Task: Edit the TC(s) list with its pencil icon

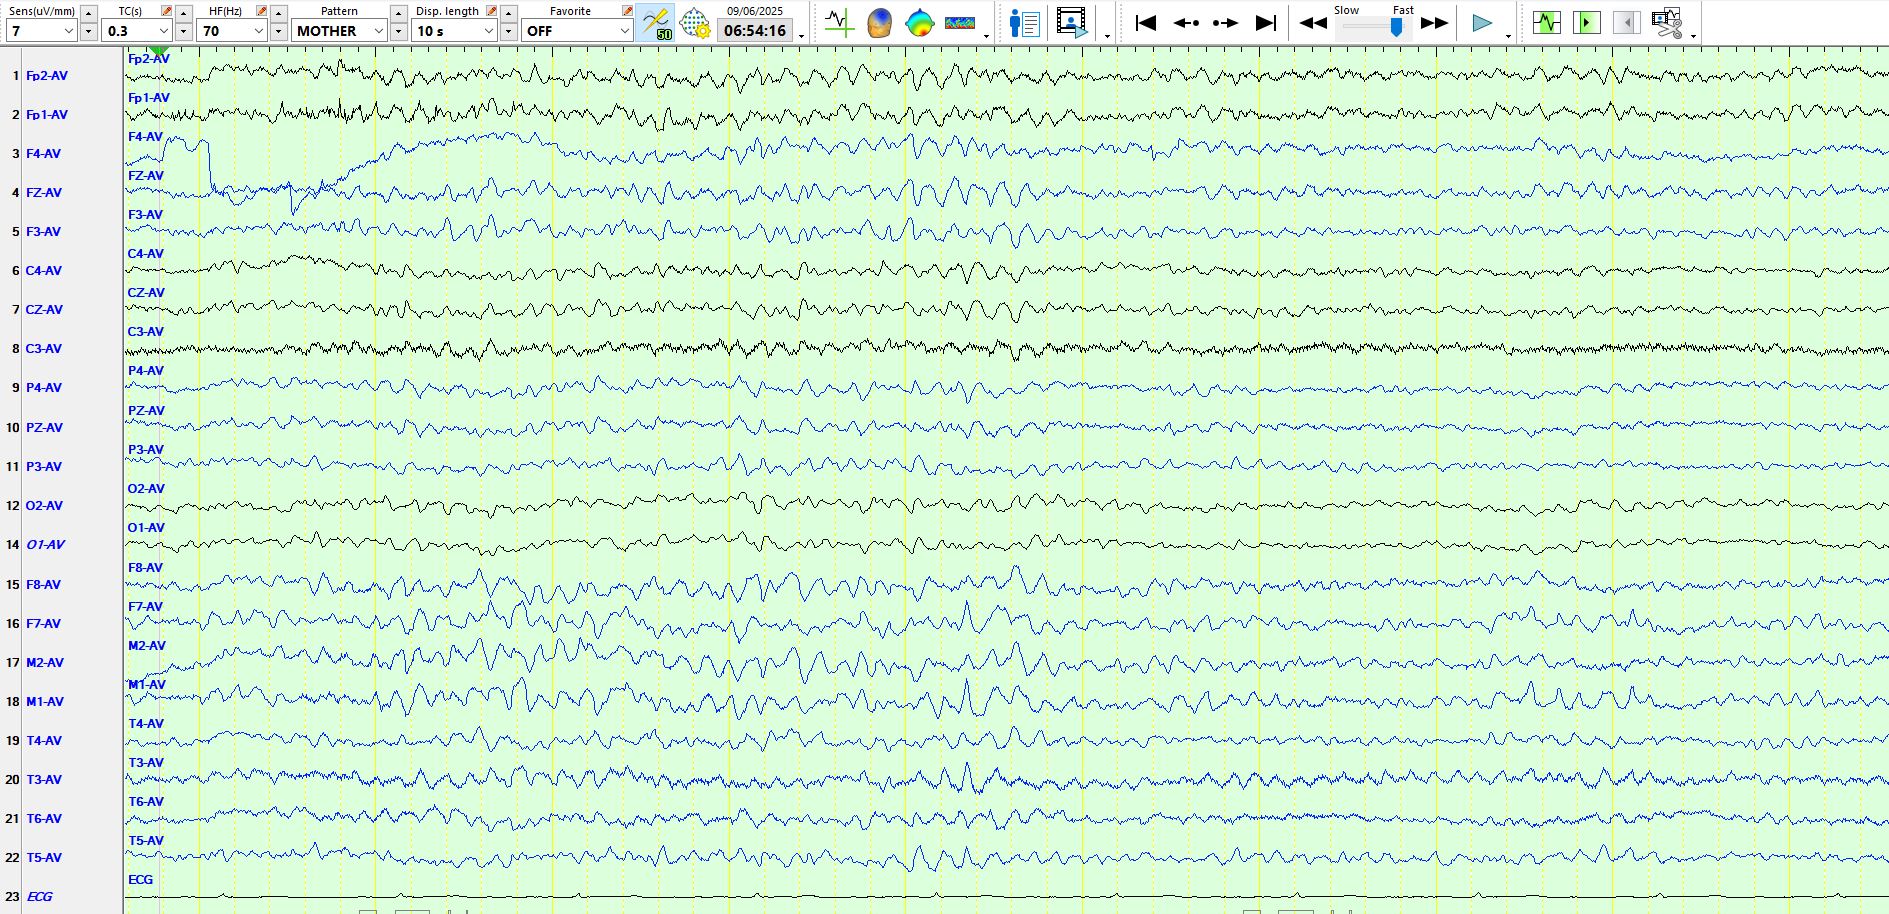Action: pyautogui.click(x=166, y=11)
